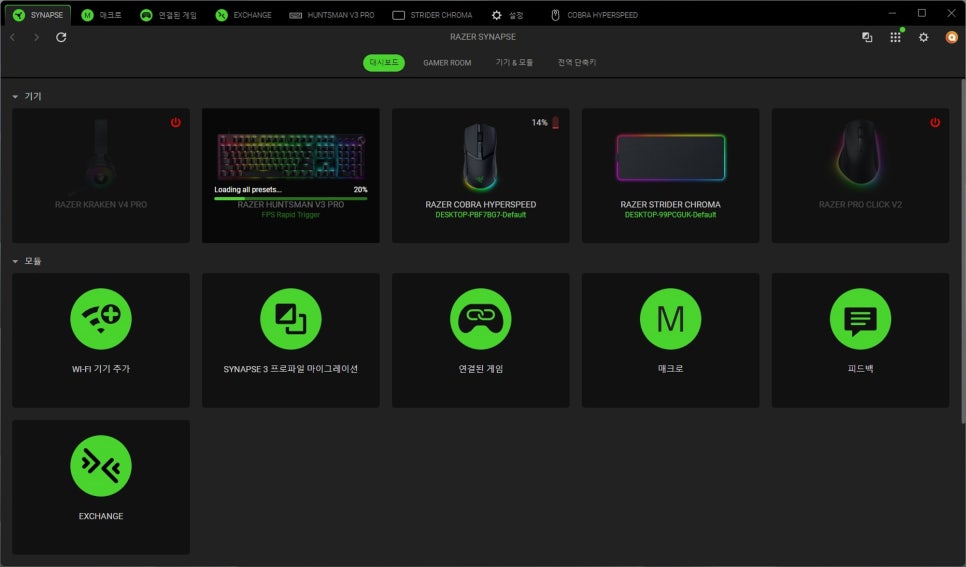This screenshot has width=966, height=567.
Task: Click FPS Rapid Trigger profile text
Action: tap(290, 215)
